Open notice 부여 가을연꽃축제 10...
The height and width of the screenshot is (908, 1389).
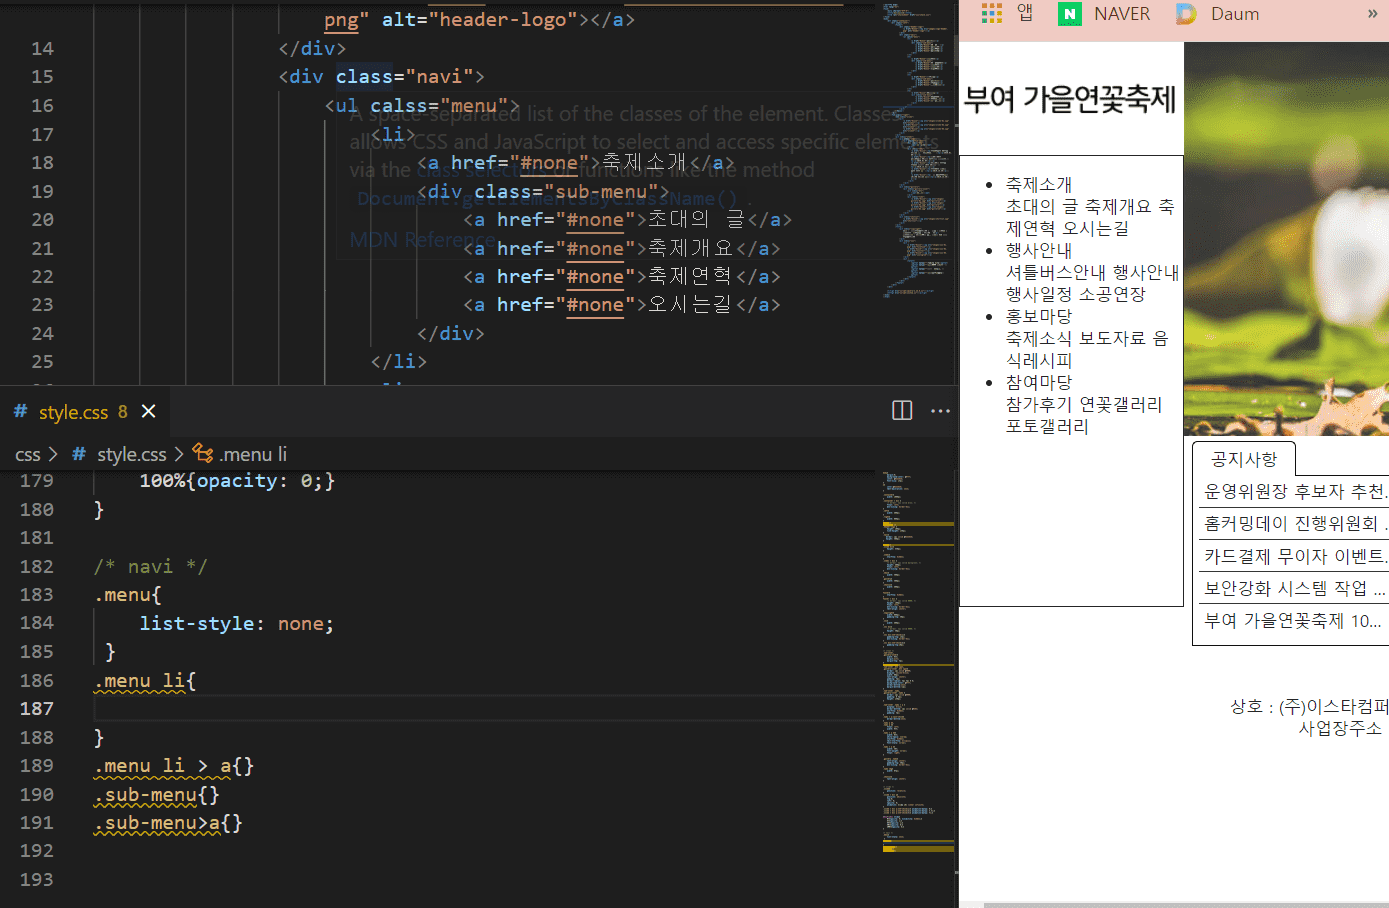[1293, 621]
